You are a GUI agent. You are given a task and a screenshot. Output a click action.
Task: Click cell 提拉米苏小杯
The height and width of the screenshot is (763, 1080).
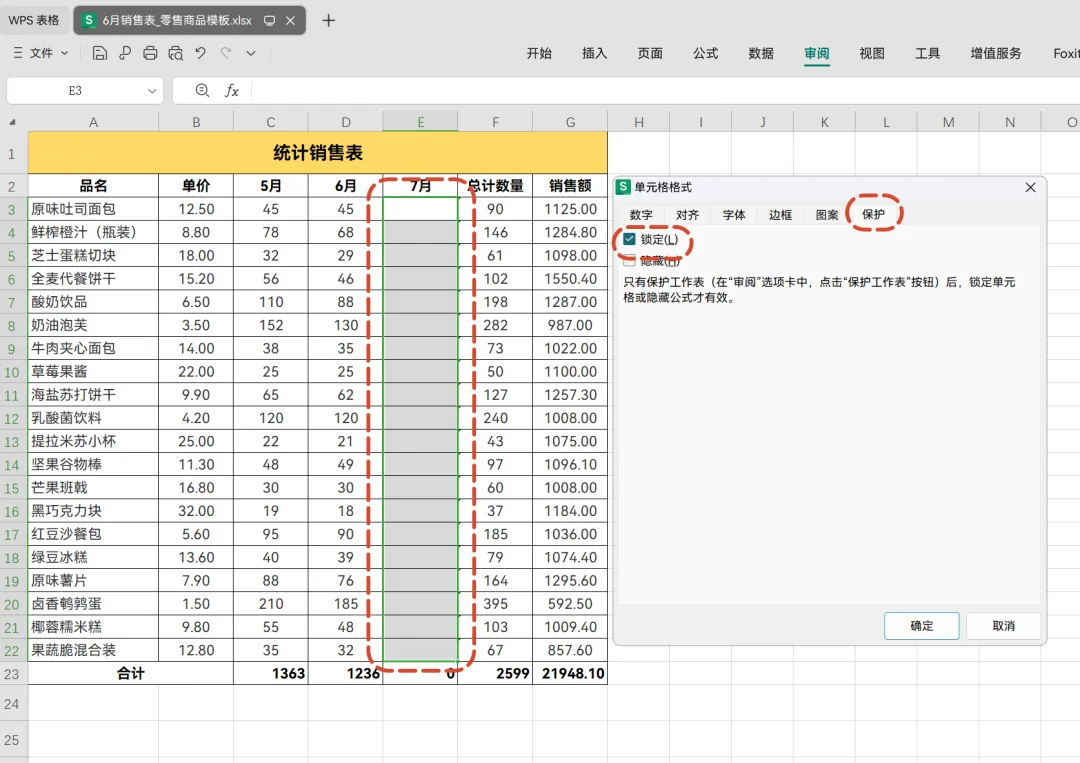tap(93, 441)
